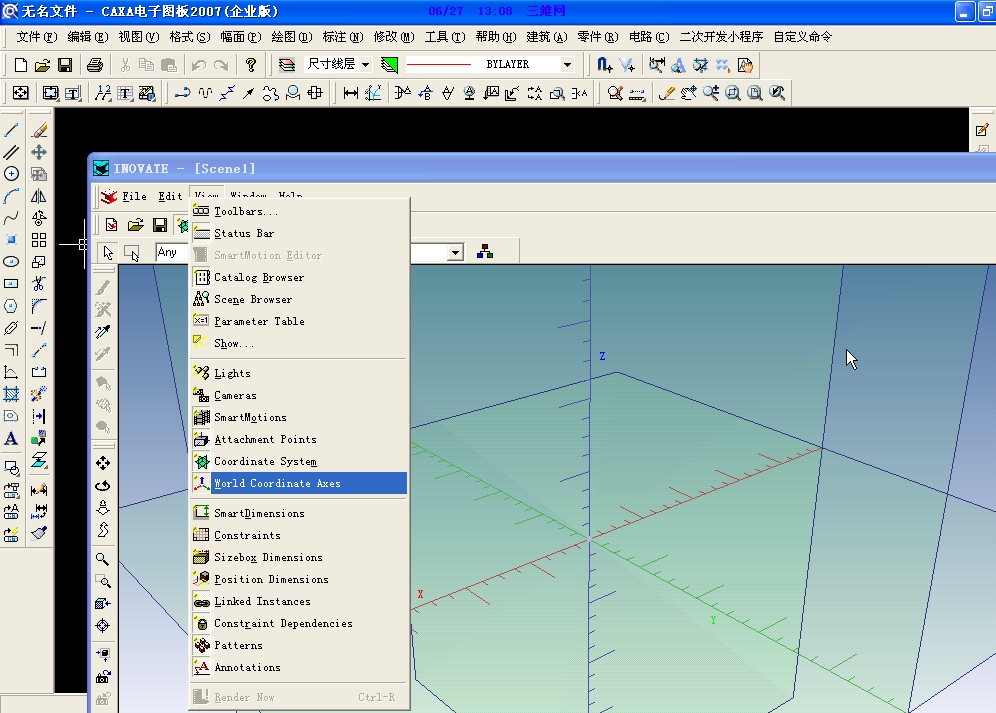This screenshot has width=996, height=713.
Task: Select the circle drawing tool
Action: [x=12, y=174]
